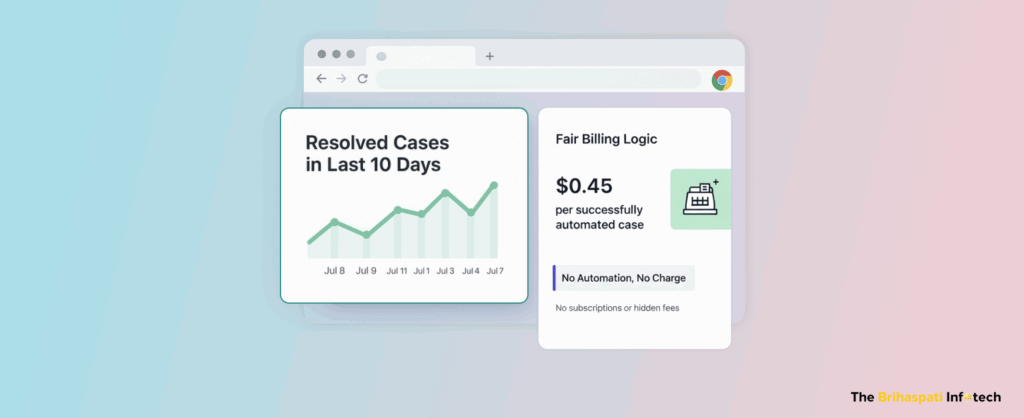Image resolution: width=1024 pixels, height=418 pixels.
Task: Click the browser back arrow
Action: coord(321,78)
